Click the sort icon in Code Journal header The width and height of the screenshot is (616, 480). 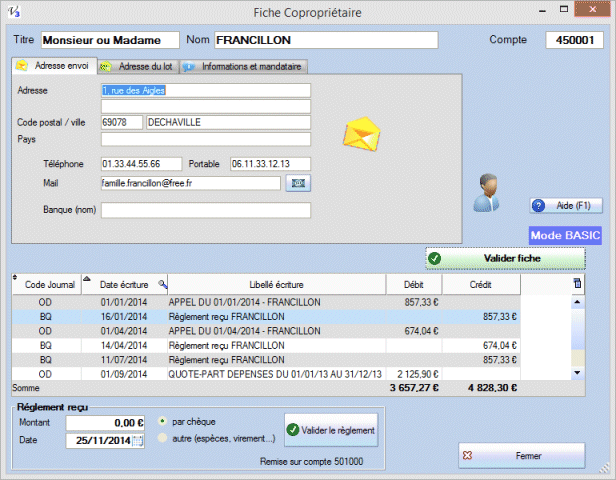pos(15,278)
